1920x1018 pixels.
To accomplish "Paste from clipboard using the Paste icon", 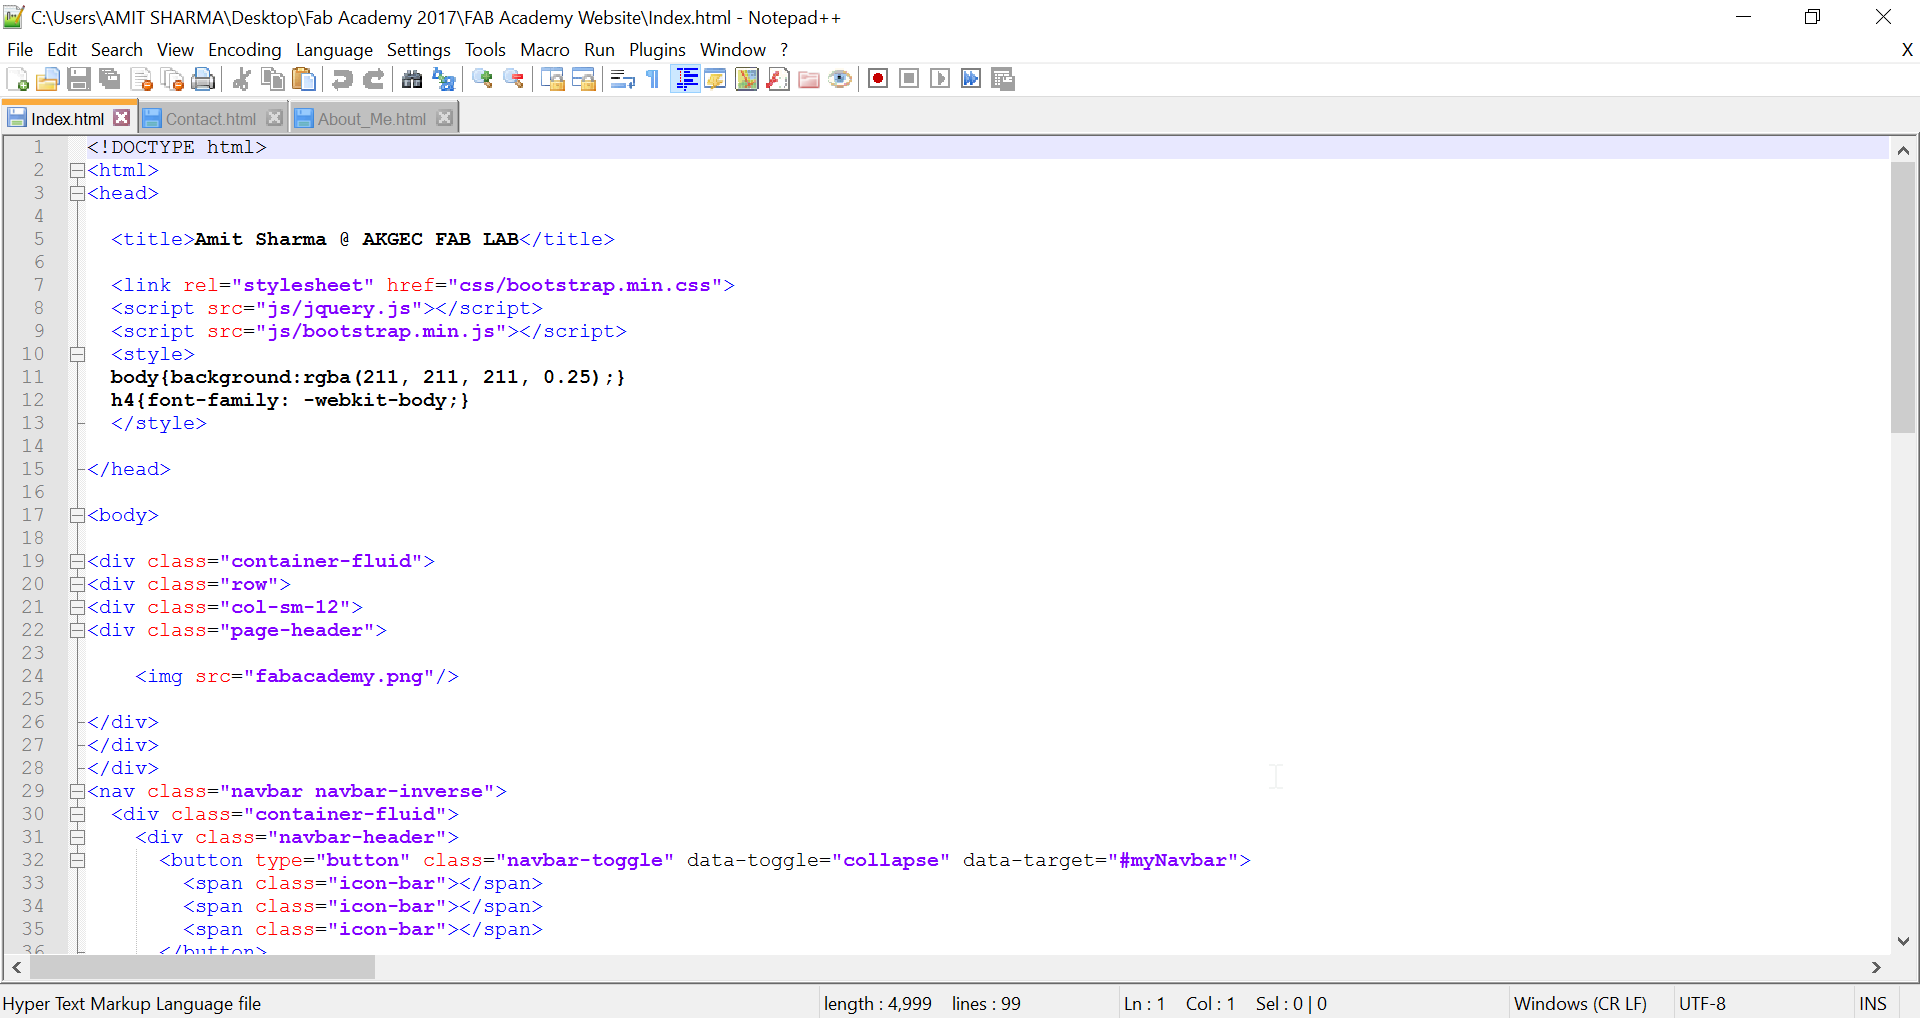I will 303,79.
